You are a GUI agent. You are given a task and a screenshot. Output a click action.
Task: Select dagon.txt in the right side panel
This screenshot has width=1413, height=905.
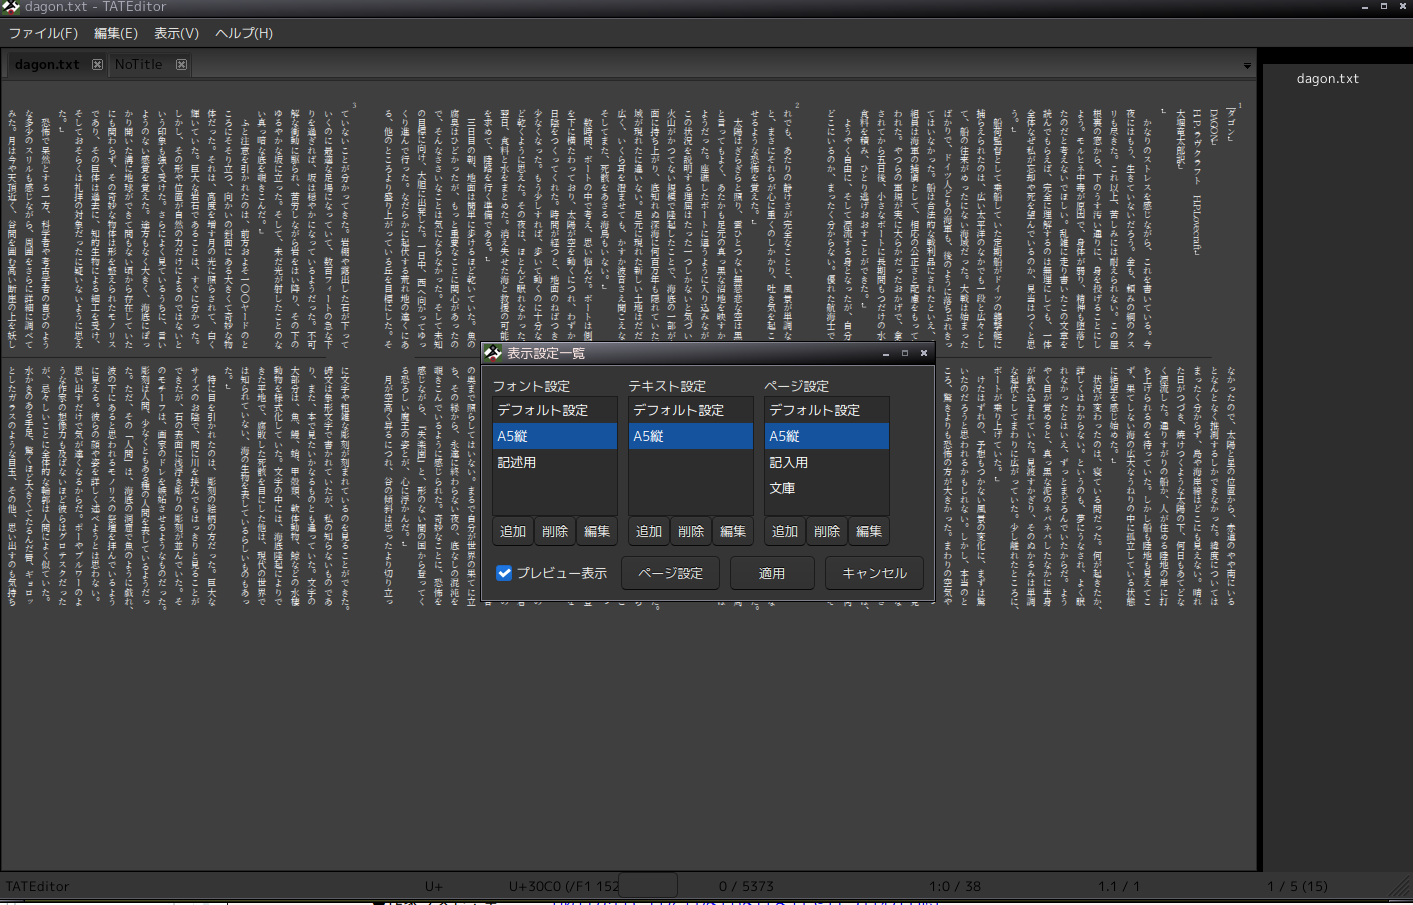pyautogui.click(x=1327, y=78)
